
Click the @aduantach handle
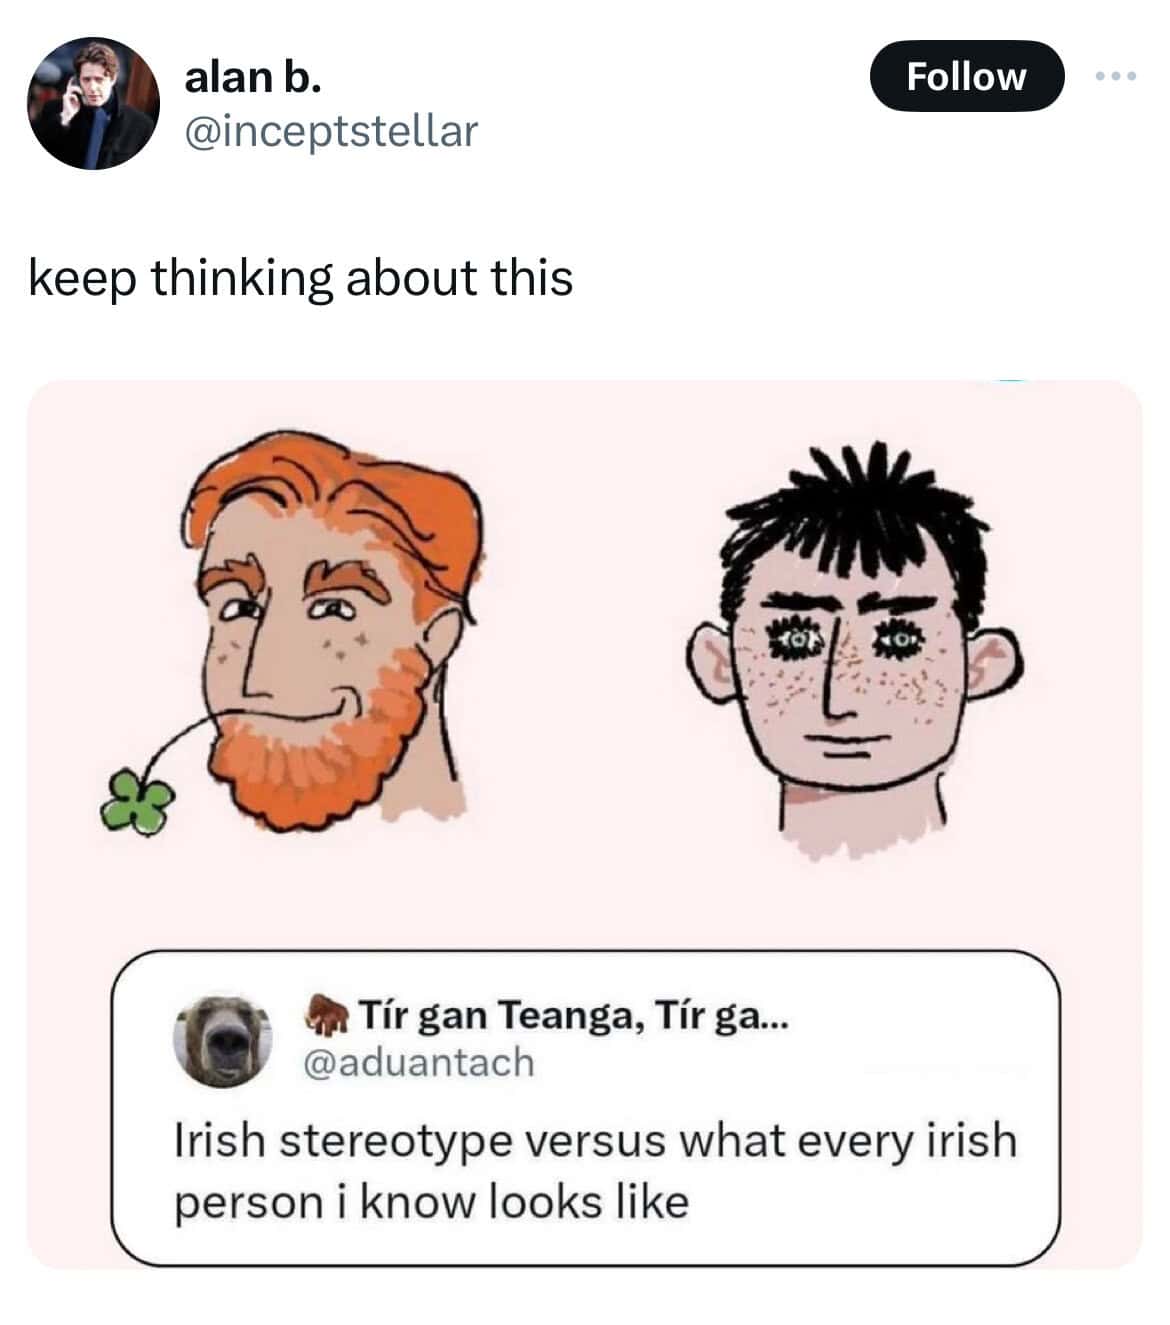(x=418, y=1062)
